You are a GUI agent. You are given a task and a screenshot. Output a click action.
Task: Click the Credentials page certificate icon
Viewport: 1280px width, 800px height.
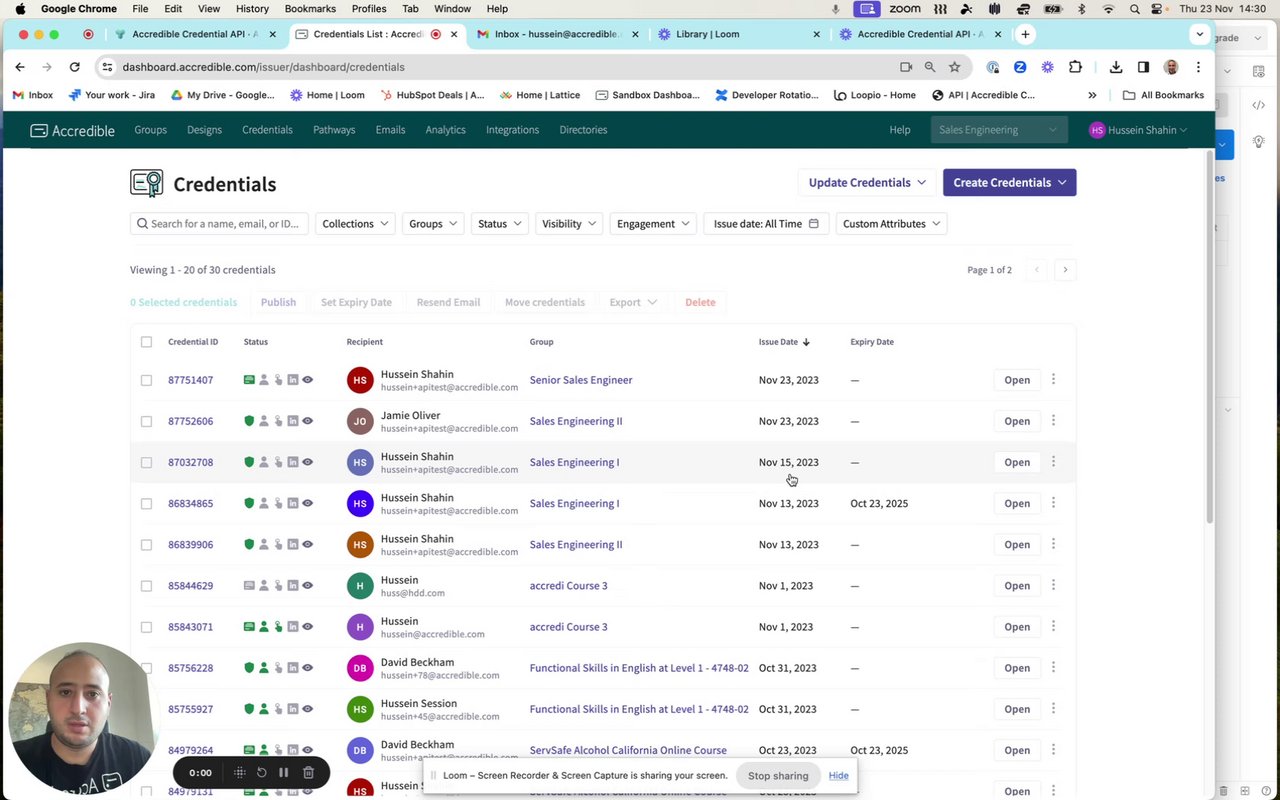146,183
